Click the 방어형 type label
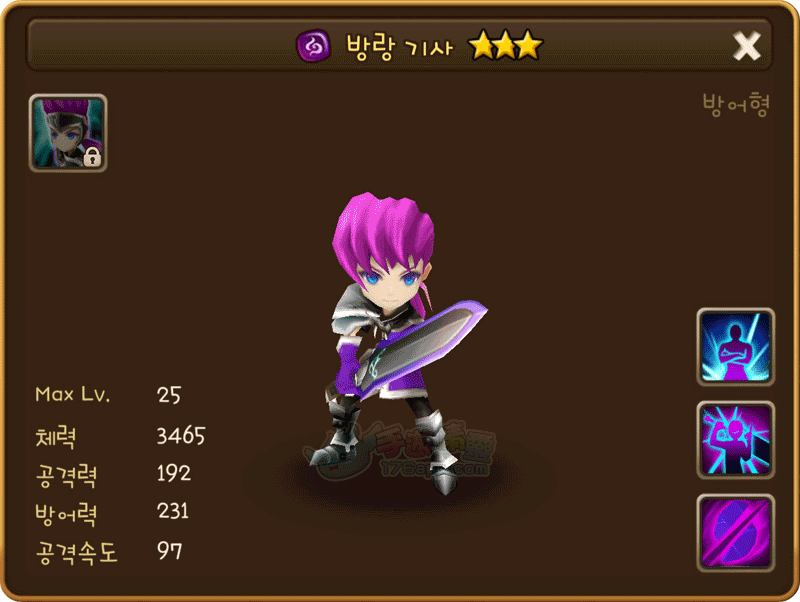This screenshot has height=602, width=800. (x=736, y=105)
